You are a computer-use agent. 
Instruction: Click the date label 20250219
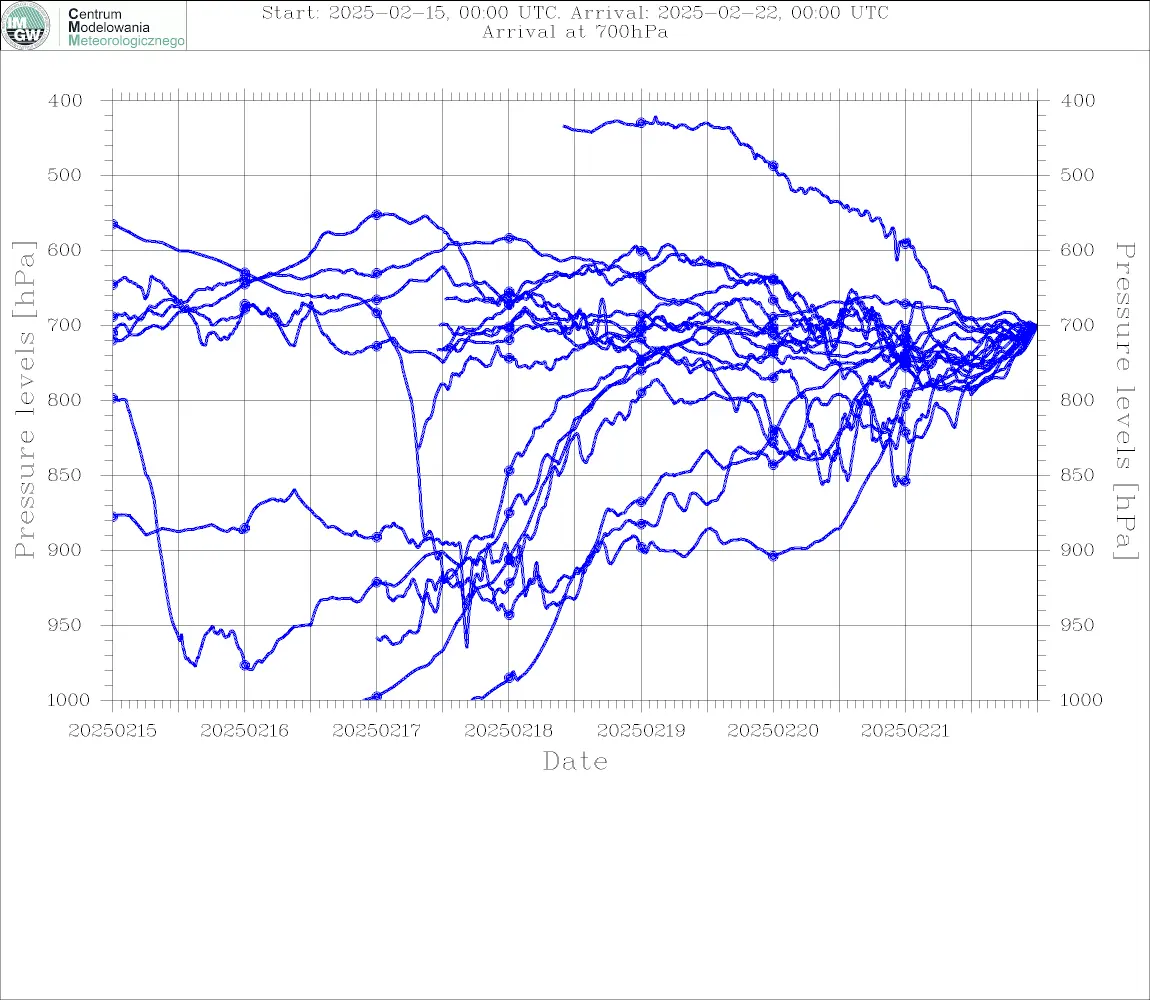point(641,731)
